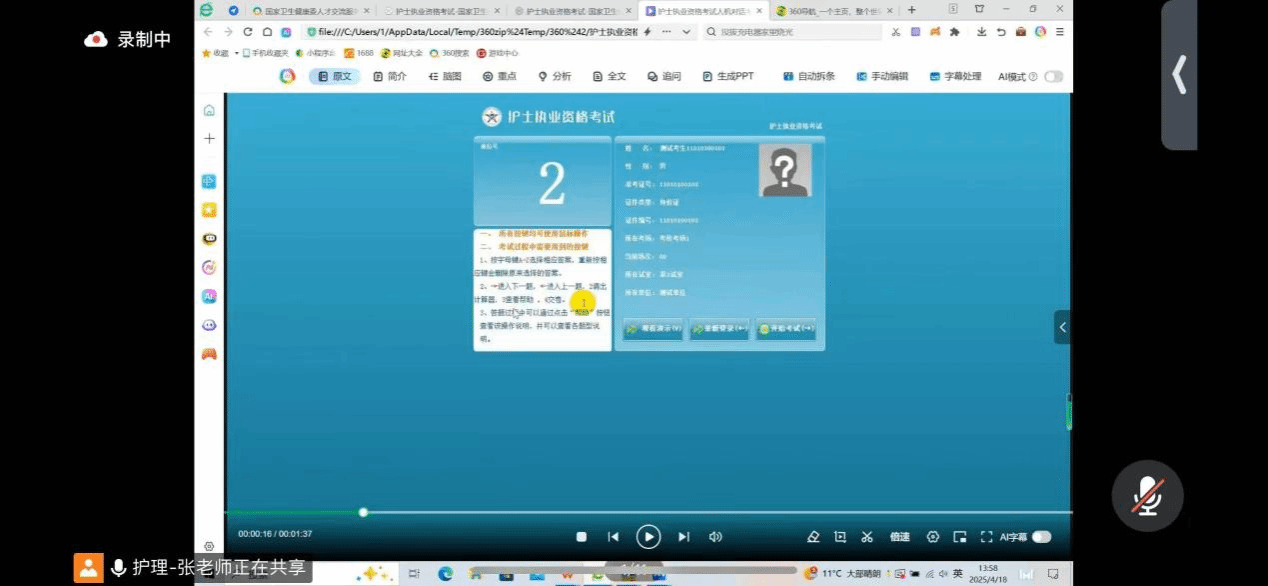This screenshot has height=586, width=1268.
Task: Skip to the next video track
Action: coord(684,537)
